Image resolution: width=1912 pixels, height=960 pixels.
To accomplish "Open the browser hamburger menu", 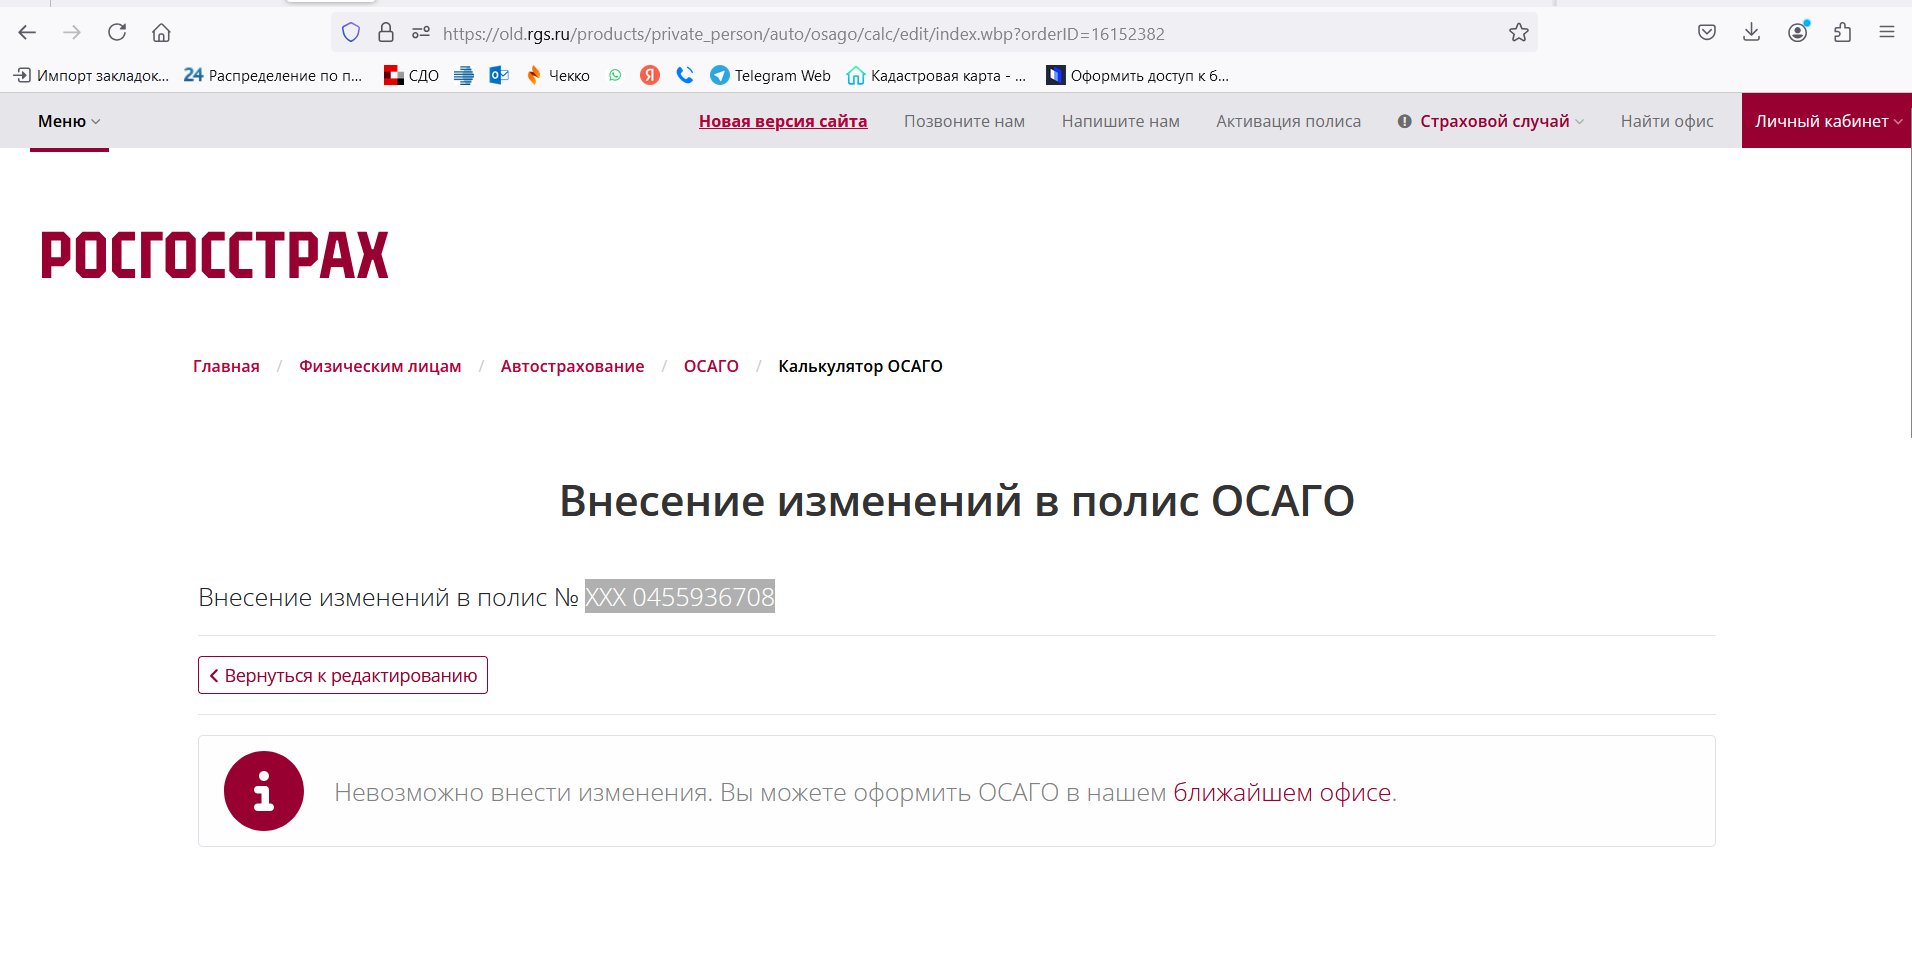I will pos(1887,33).
